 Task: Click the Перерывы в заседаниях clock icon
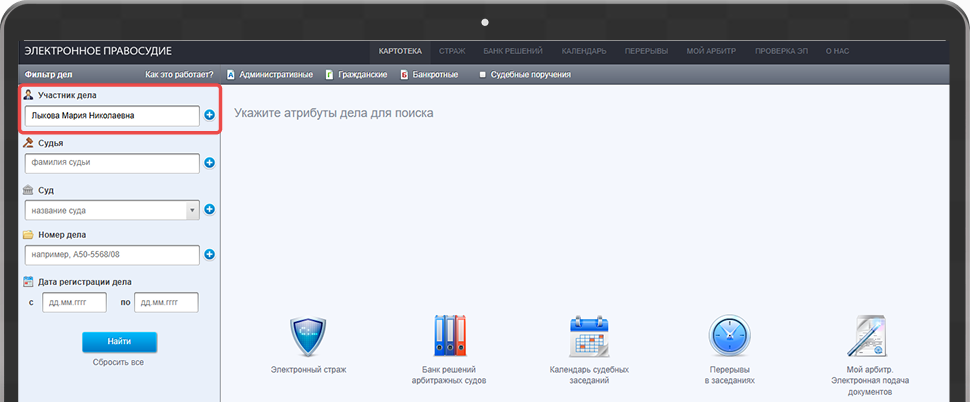[729, 337]
